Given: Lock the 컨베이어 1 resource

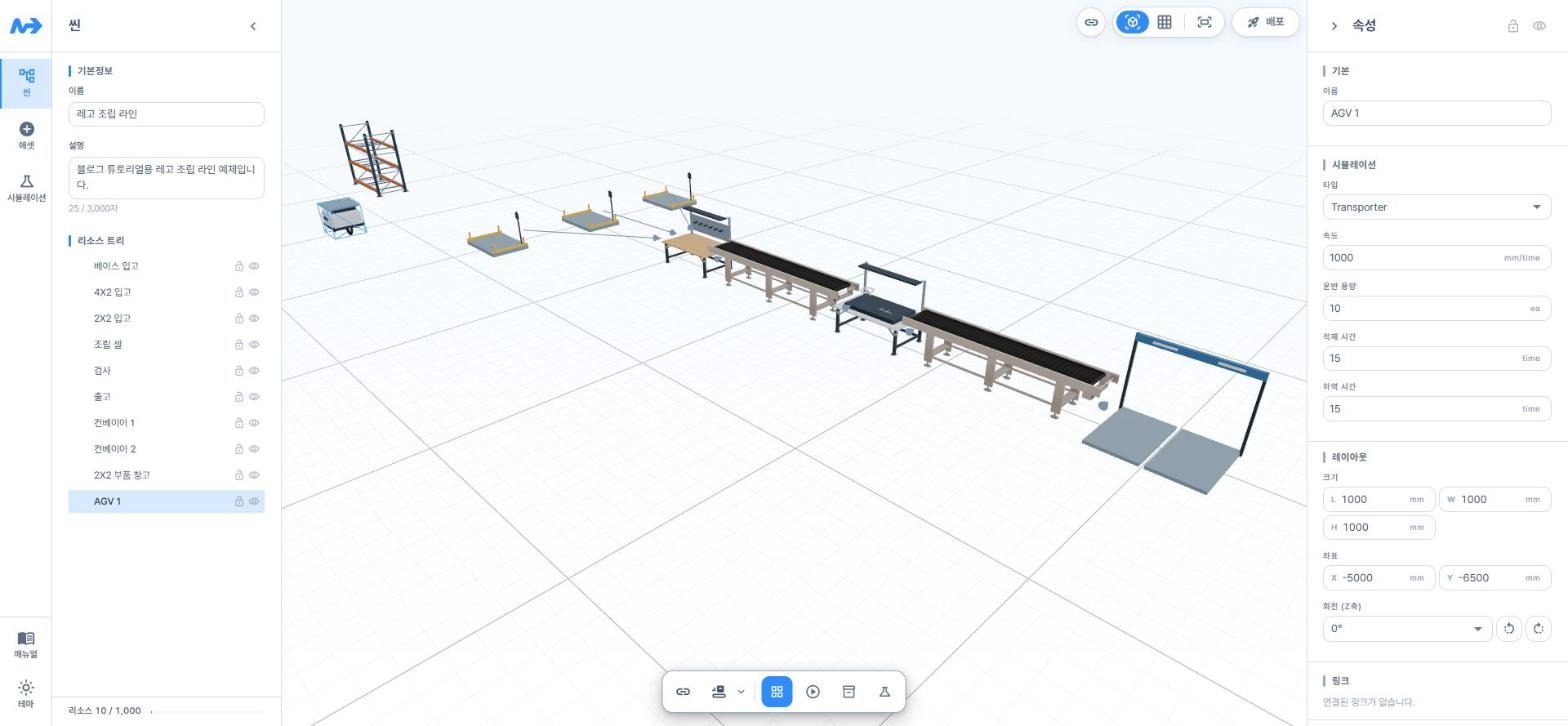Looking at the screenshot, I should coord(239,423).
